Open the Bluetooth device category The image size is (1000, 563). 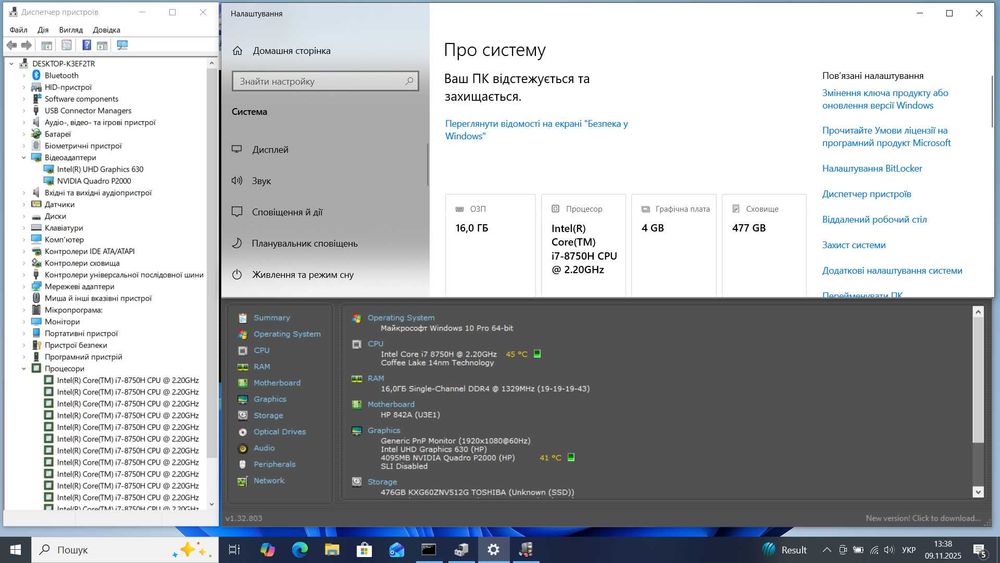point(61,75)
